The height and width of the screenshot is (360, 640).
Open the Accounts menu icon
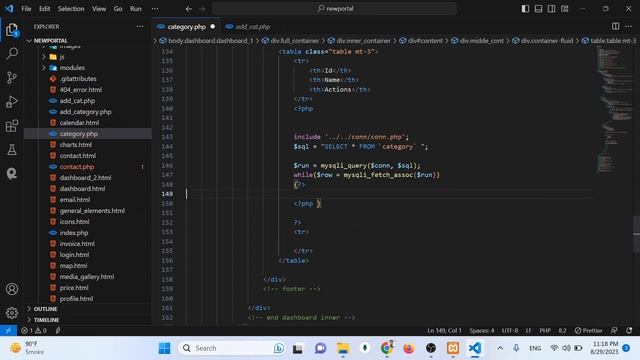[12, 289]
